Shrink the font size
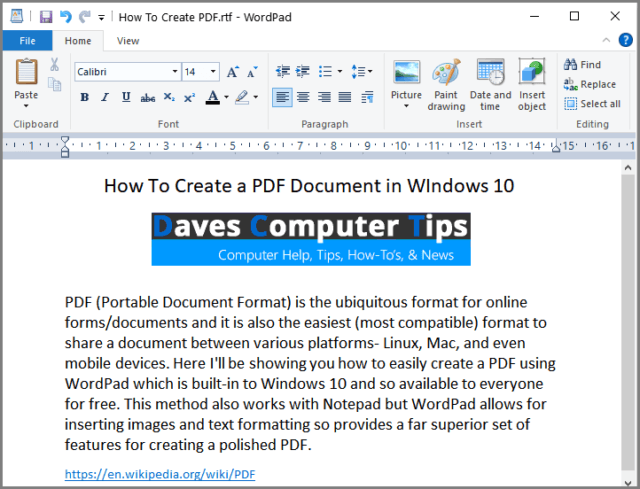 [253, 72]
